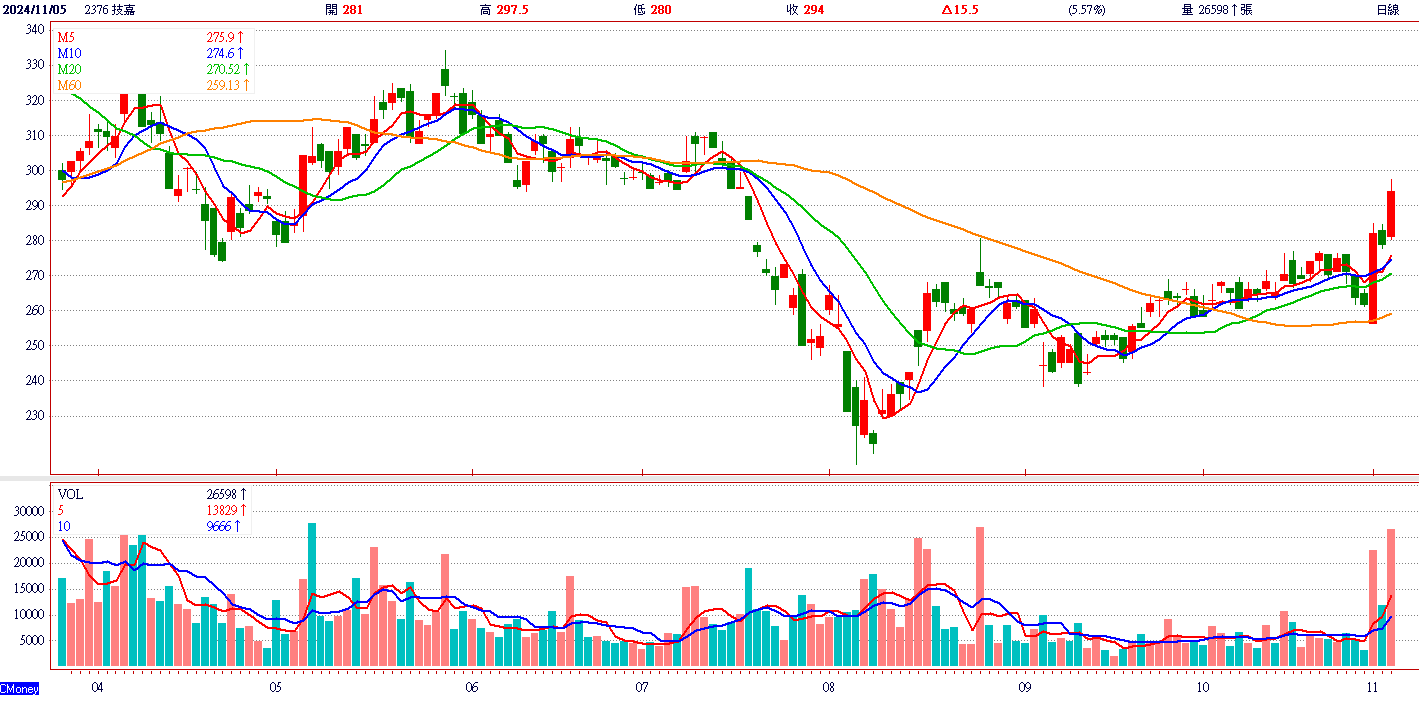1419x705 pixels.
Task: Click the orange M60 legend label
Action: click(69, 85)
